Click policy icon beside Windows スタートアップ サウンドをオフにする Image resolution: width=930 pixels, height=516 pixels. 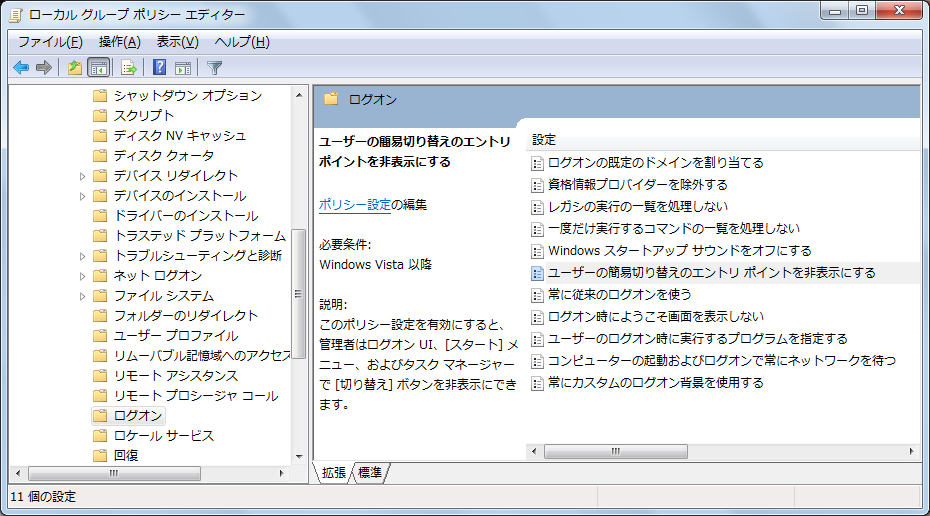[537, 251]
